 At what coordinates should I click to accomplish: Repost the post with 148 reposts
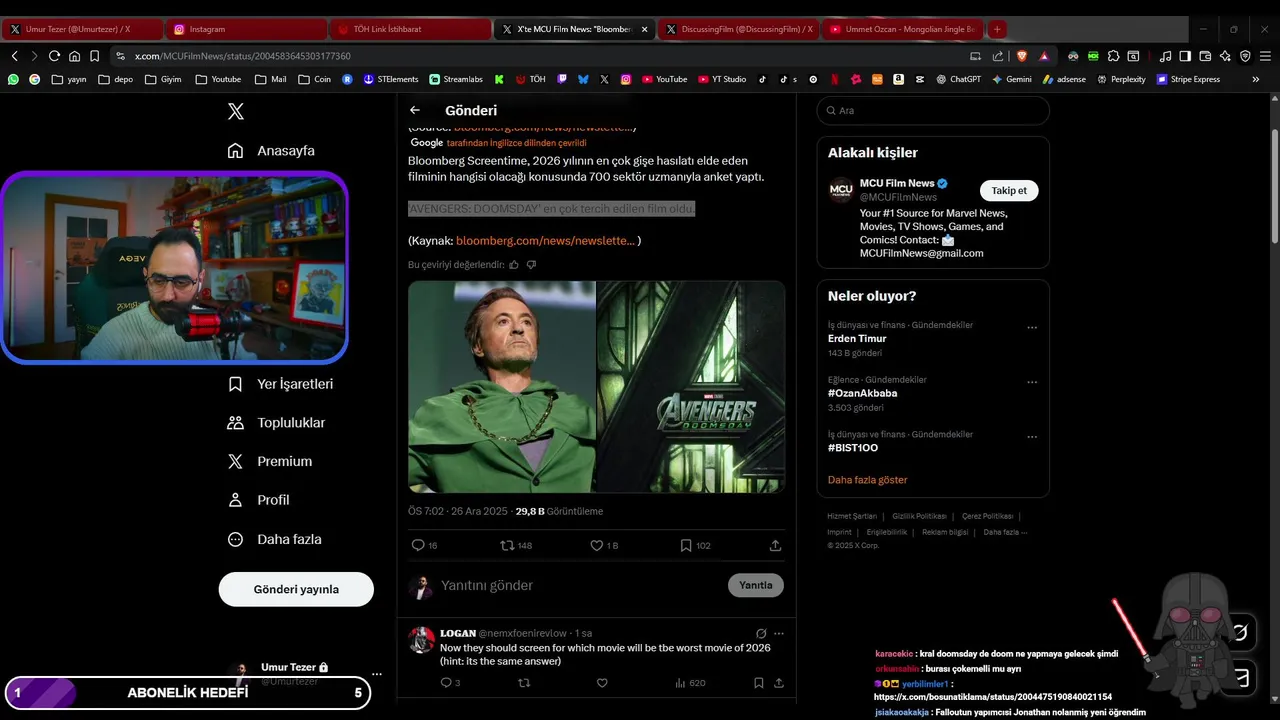pyautogui.click(x=516, y=545)
